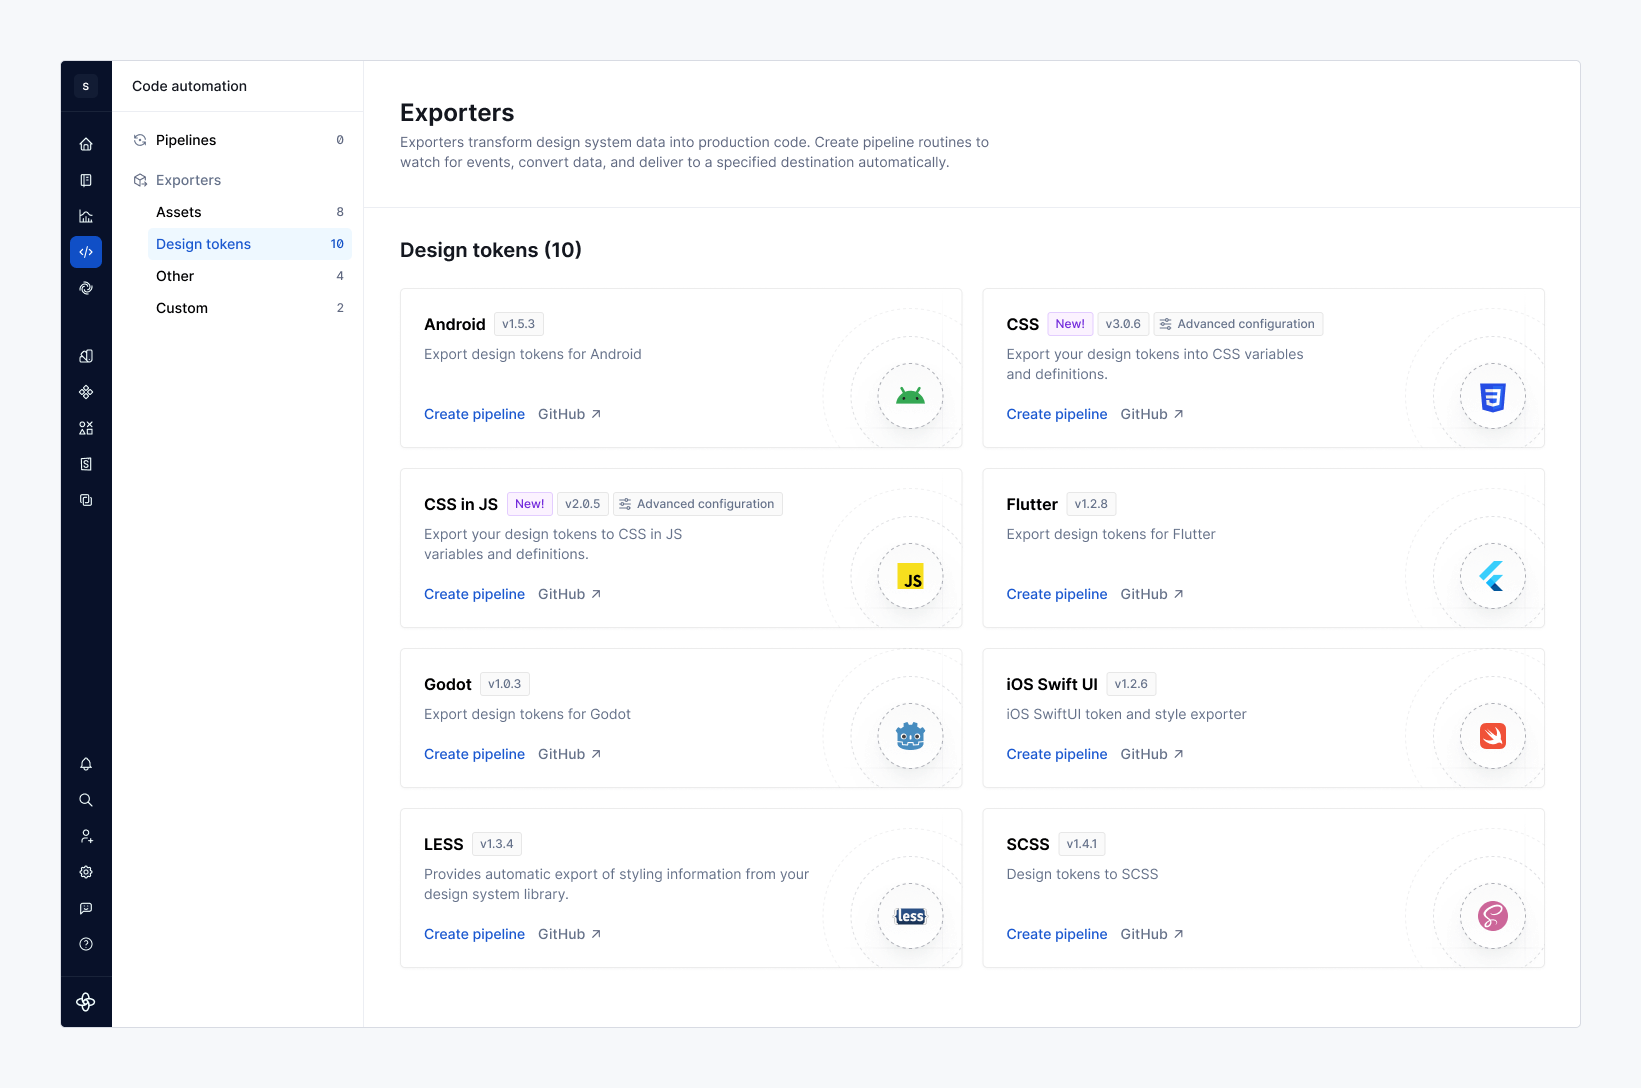The width and height of the screenshot is (1641, 1088).
Task: Create pipeline for iOS Swift UI
Action: coord(1057,754)
